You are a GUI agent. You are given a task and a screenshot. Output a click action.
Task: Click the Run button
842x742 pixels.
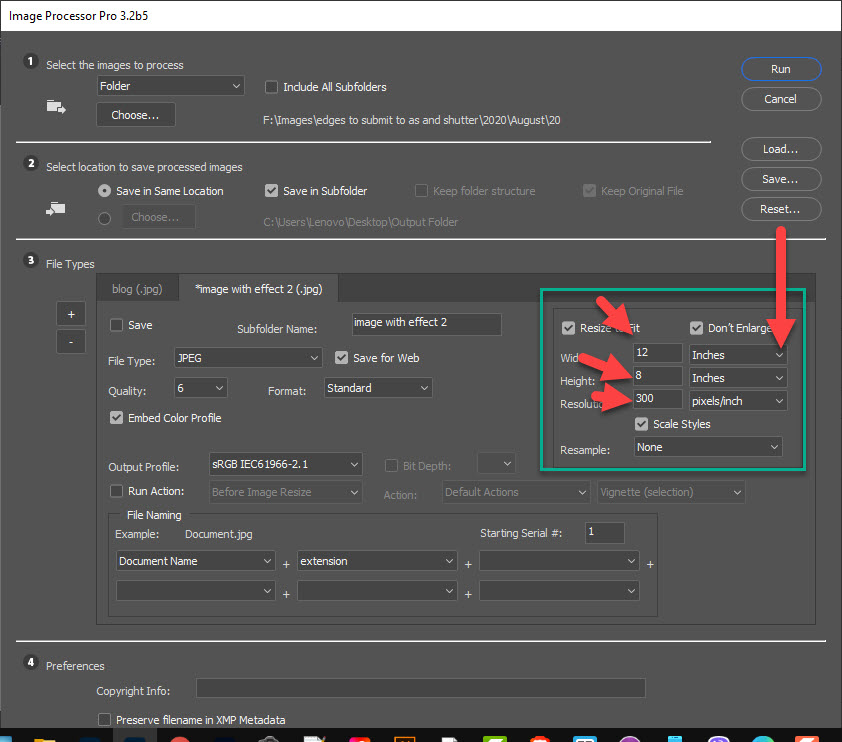781,69
